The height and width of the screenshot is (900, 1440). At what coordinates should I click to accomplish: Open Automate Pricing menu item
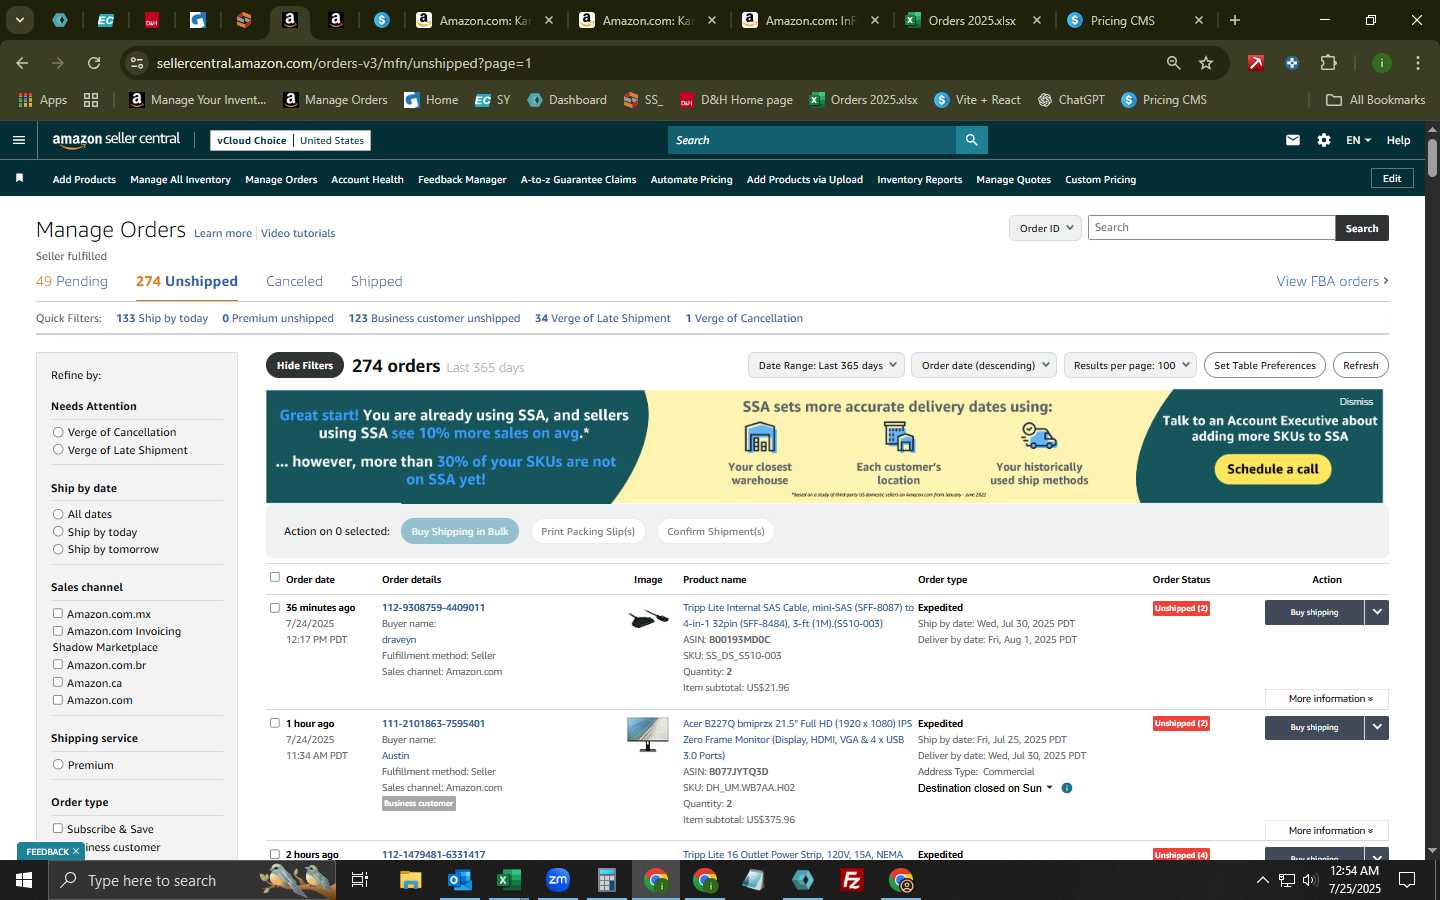pyautogui.click(x=691, y=179)
